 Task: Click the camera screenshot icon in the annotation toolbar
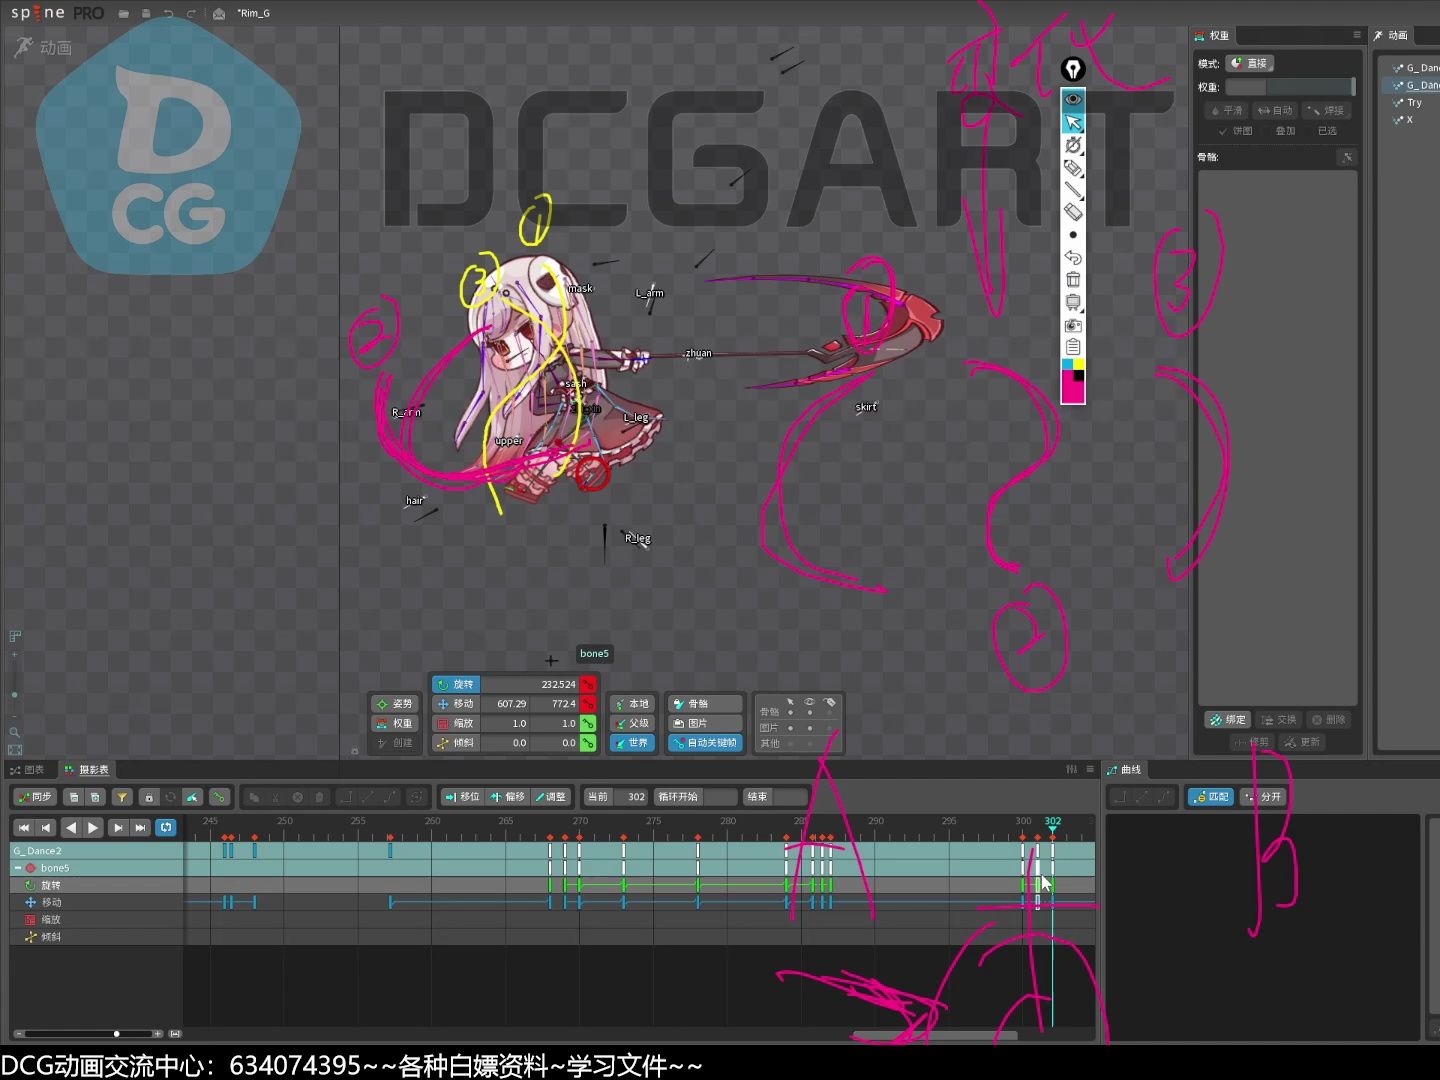click(x=1073, y=325)
